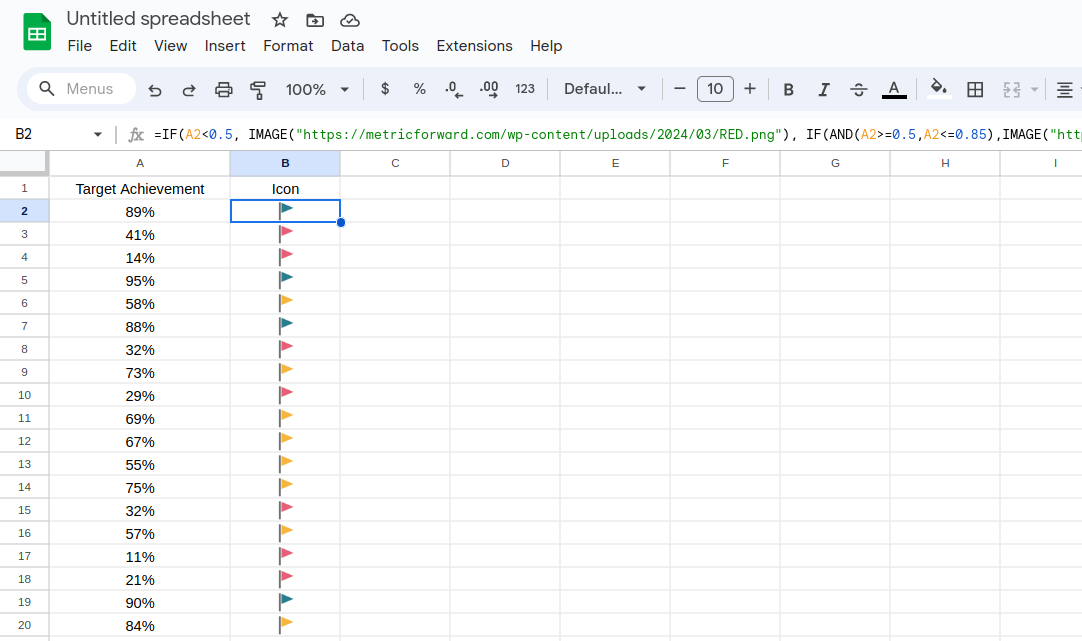Click the Print icon
The image size is (1082, 641).
pyautogui.click(x=223, y=89)
